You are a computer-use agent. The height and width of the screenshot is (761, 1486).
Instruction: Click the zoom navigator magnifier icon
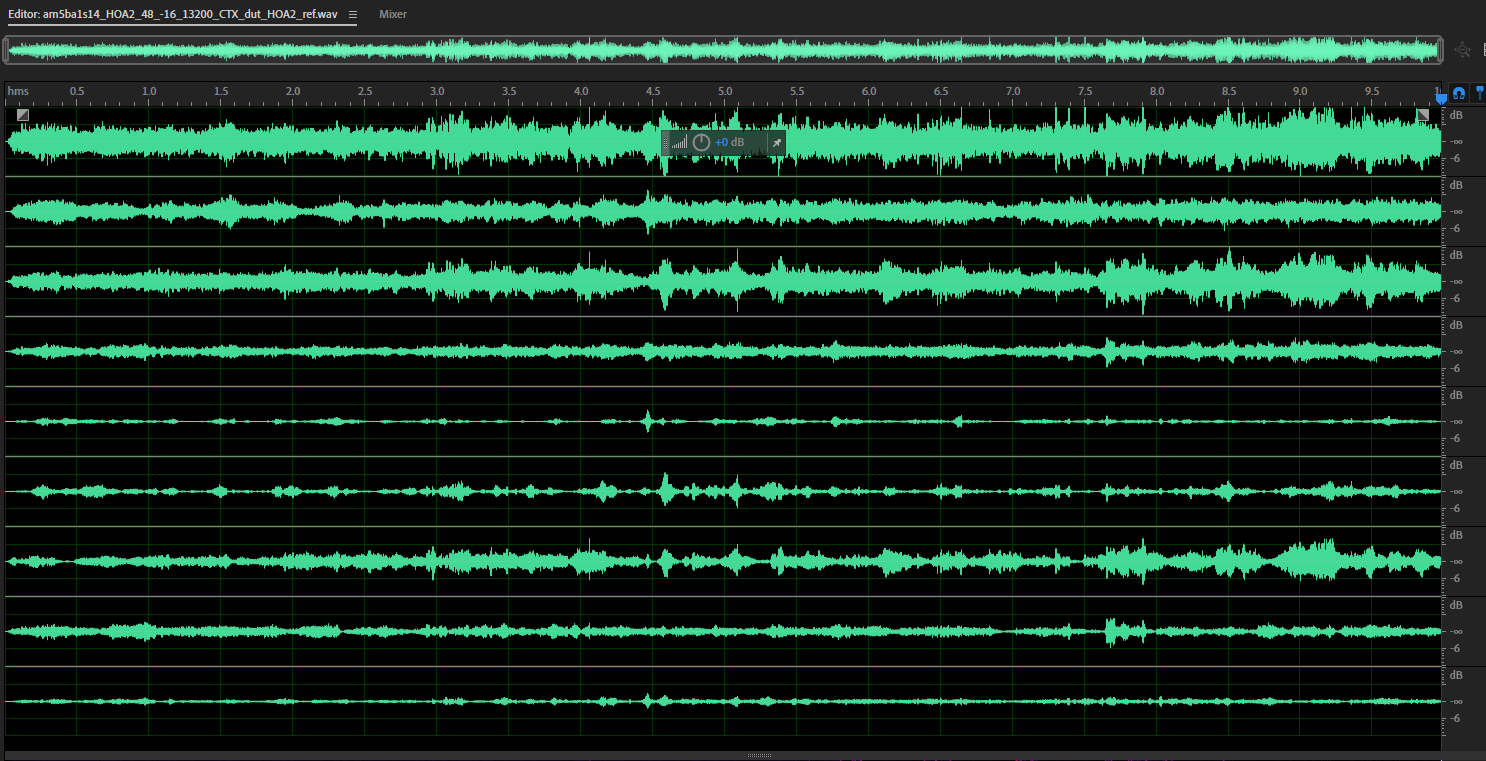point(1463,50)
